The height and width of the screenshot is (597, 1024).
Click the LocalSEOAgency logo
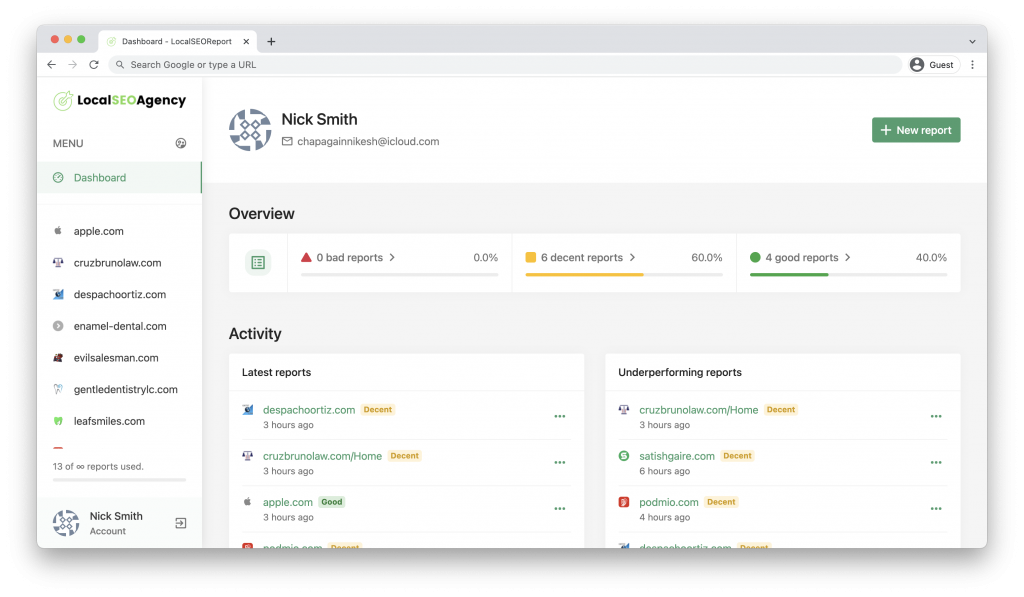tap(120, 101)
